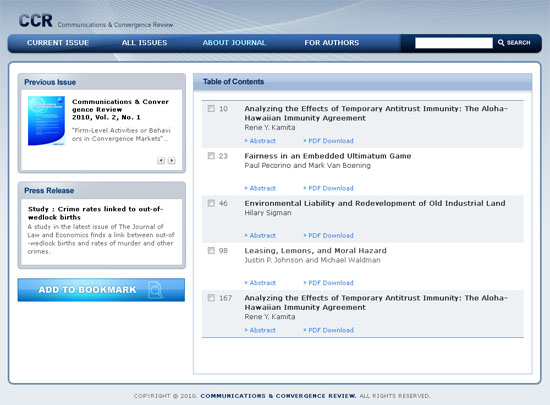Click author name Hilary Sigman
The height and width of the screenshot is (405, 550).
point(268,213)
